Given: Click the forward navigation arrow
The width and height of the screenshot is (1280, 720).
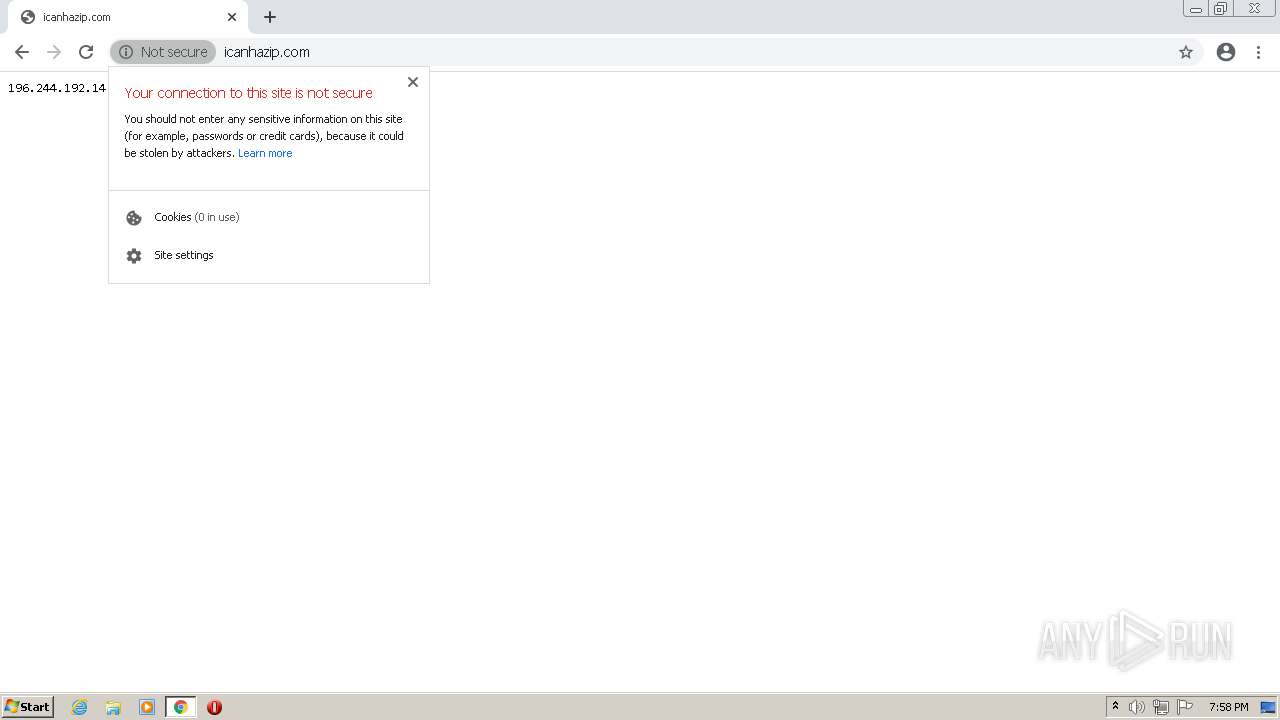Looking at the screenshot, I should coord(54,52).
